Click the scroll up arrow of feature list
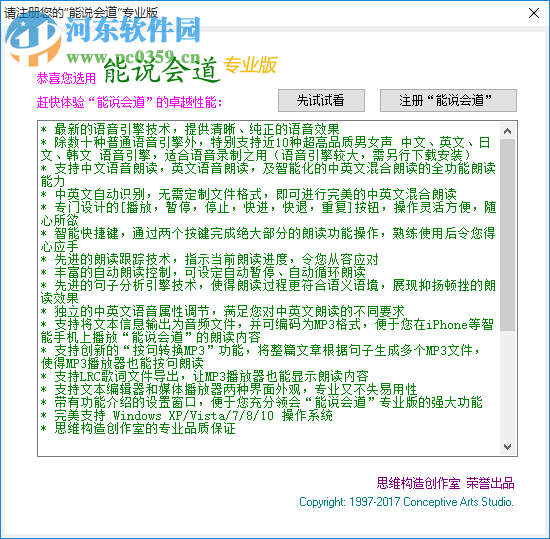This screenshot has width=550, height=539. point(507,131)
